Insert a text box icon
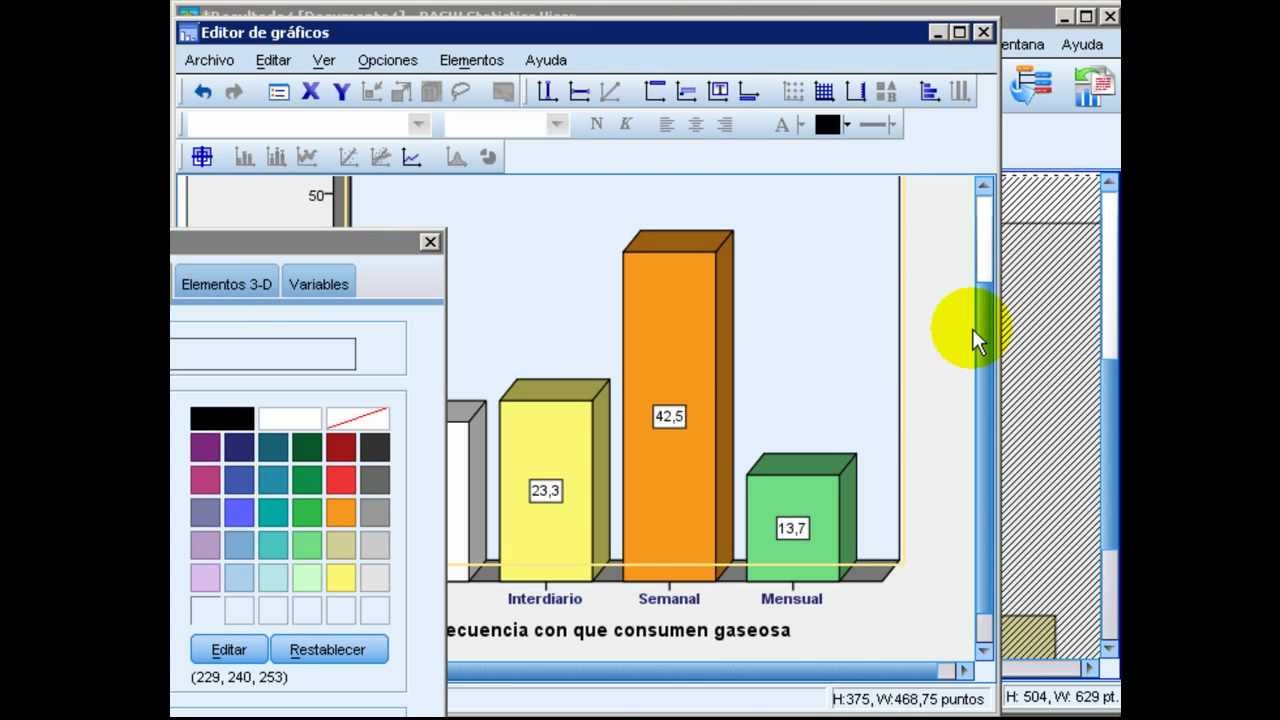1280x720 pixels. pyautogui.click(x=718, y=92)
